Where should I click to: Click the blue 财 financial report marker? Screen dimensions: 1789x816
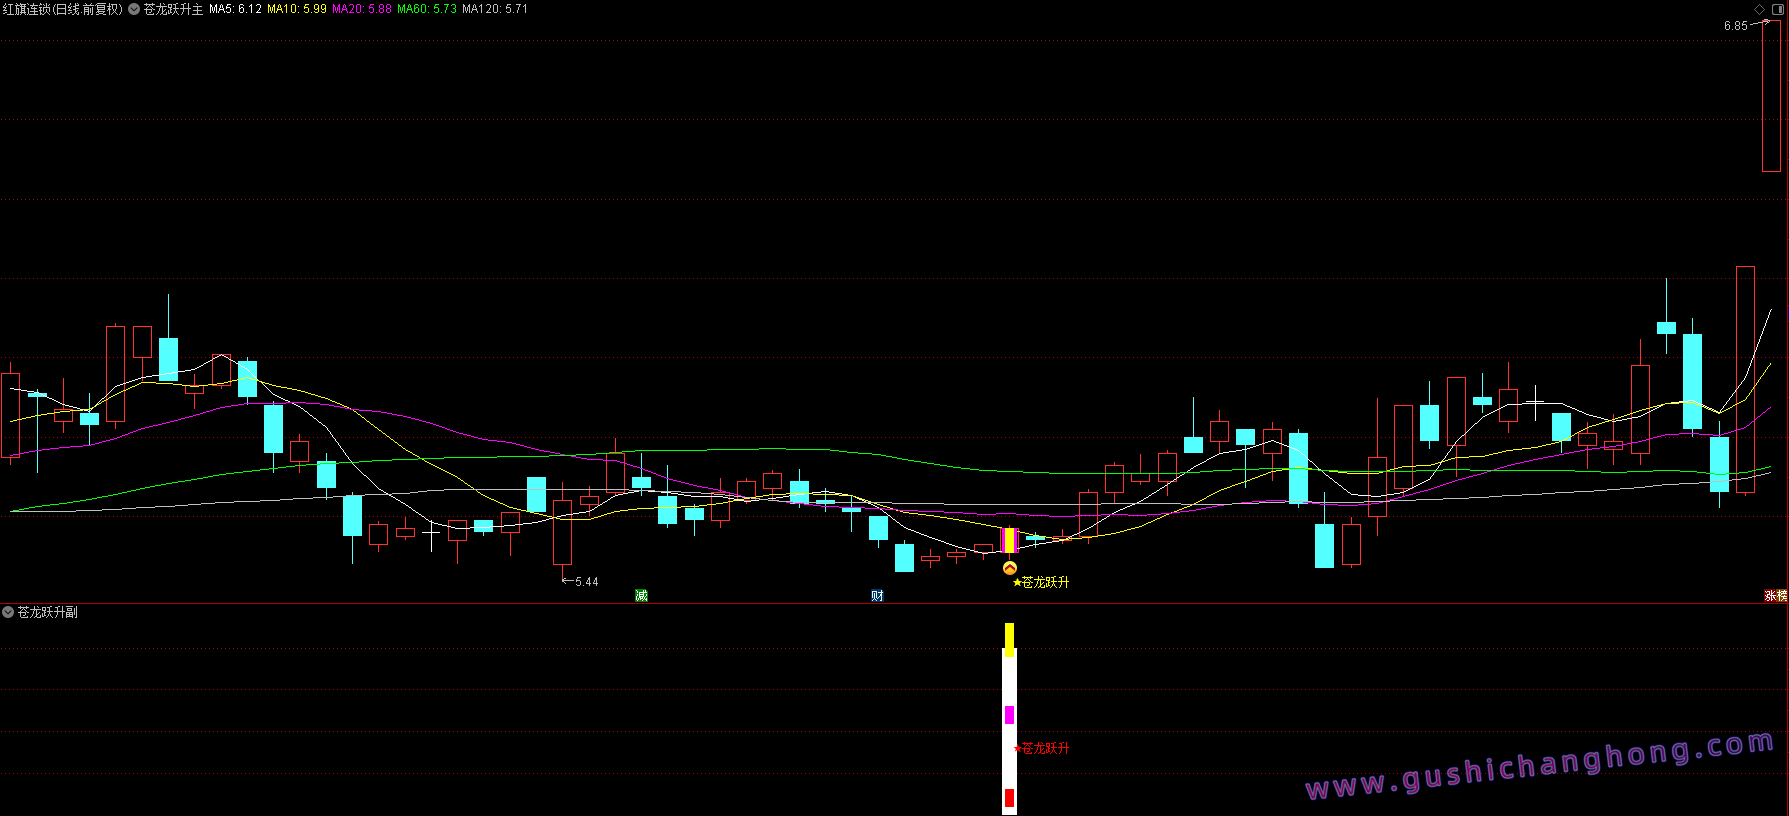877,596
